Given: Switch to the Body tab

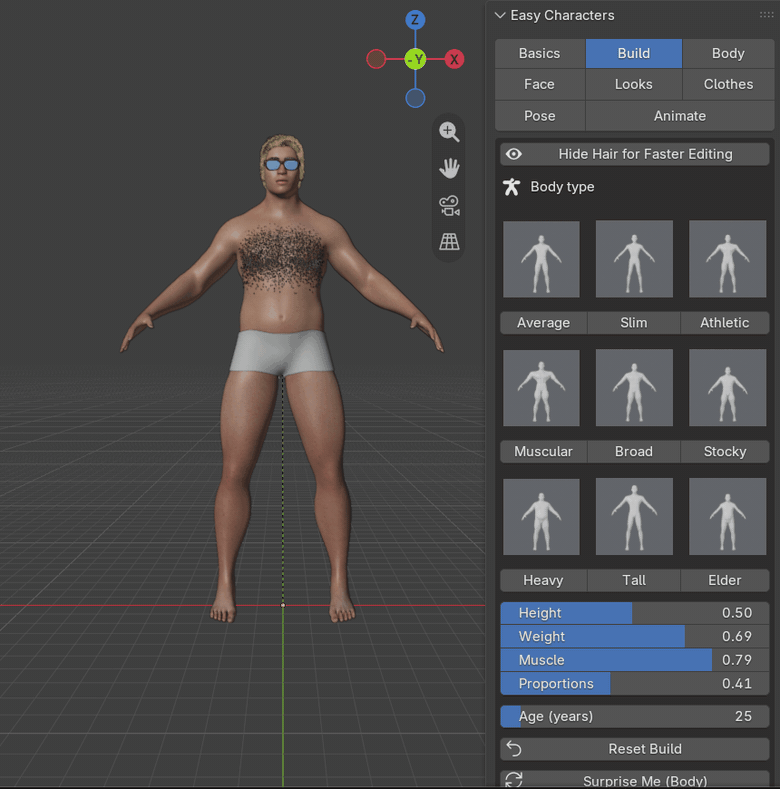Looking at the screenshot, I should click(728, 53).
